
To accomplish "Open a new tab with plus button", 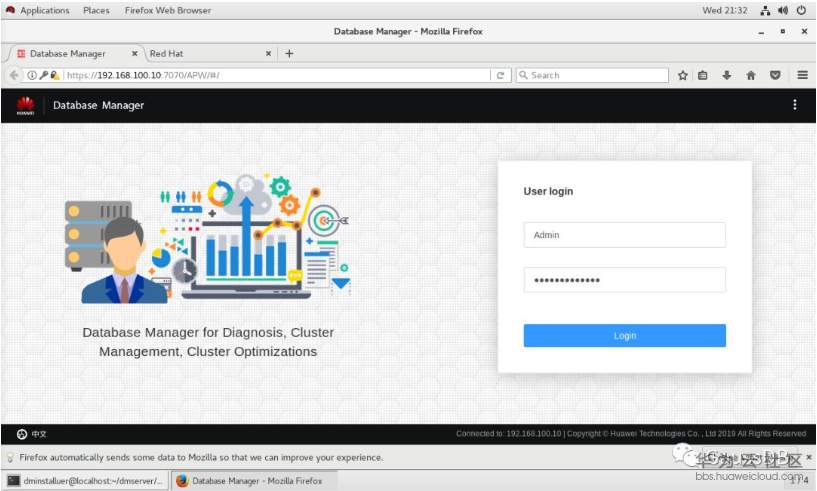I will (x=289, y=53).
